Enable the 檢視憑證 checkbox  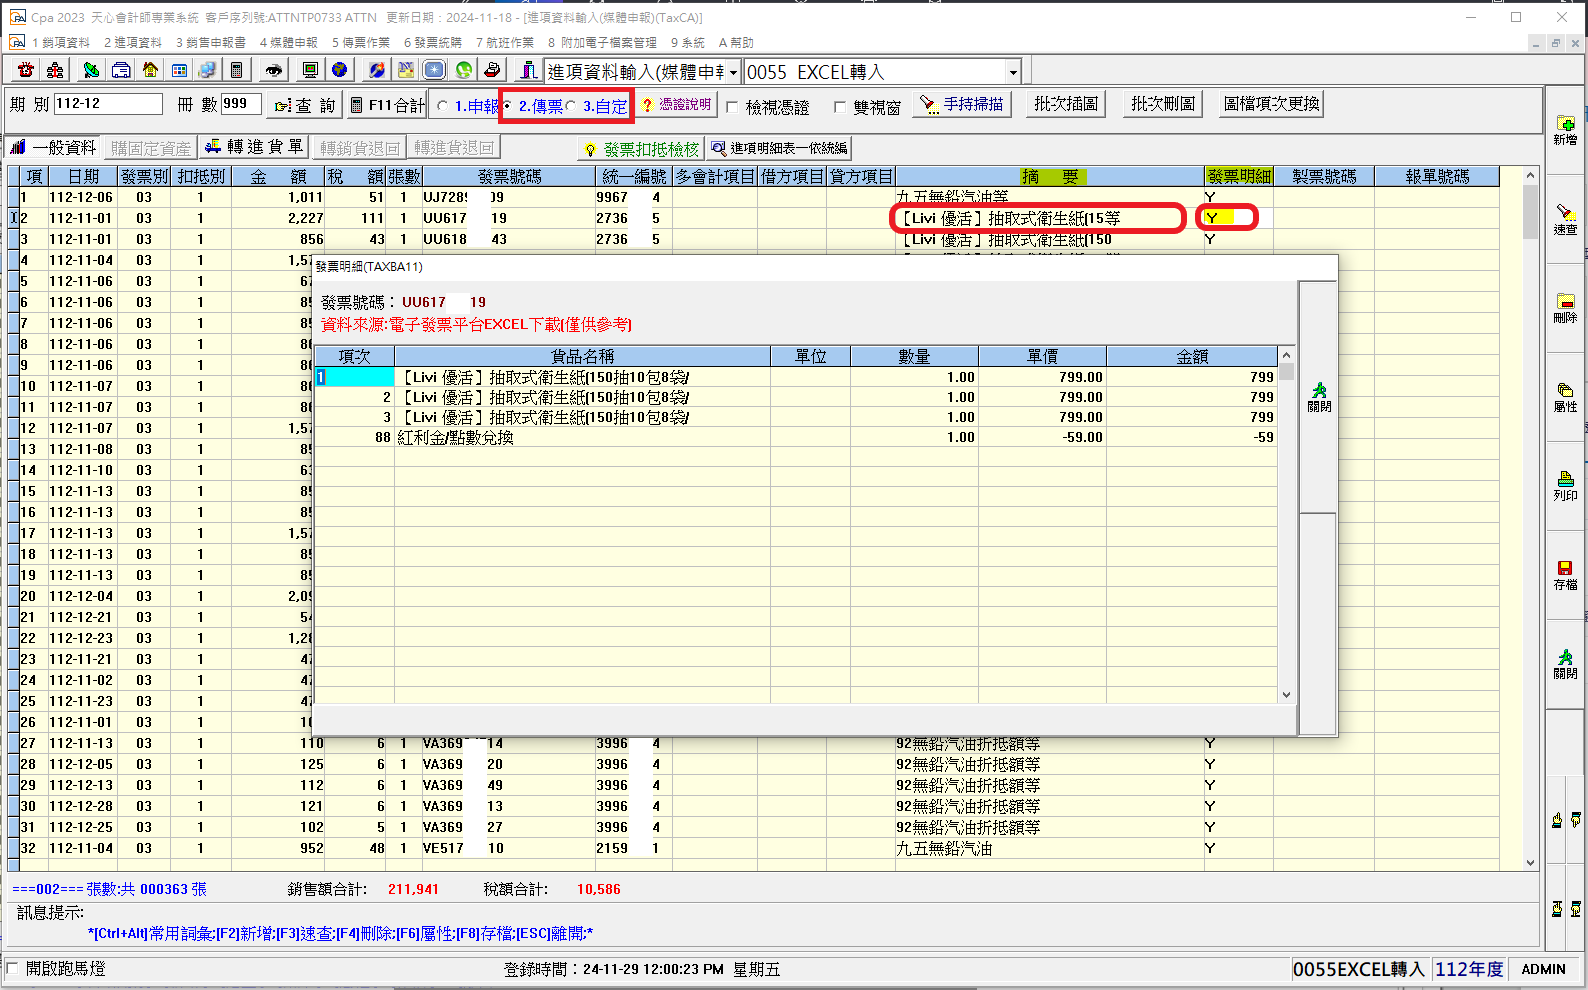(733, 107)
